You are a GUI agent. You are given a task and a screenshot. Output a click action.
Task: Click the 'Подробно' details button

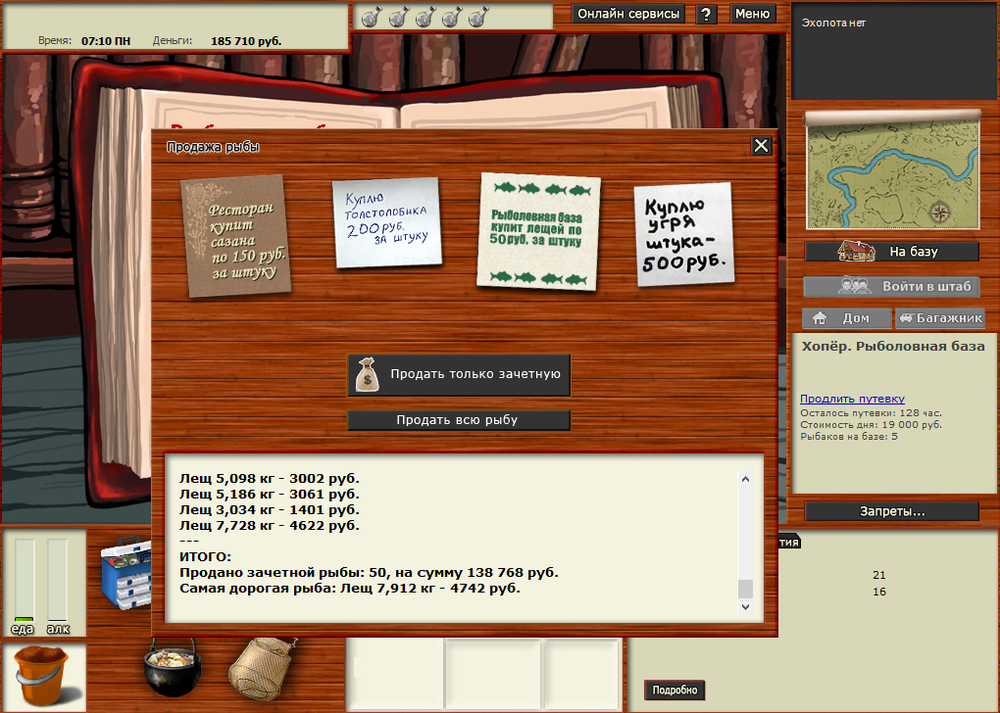pyautogui.click(x=675, y=690)
